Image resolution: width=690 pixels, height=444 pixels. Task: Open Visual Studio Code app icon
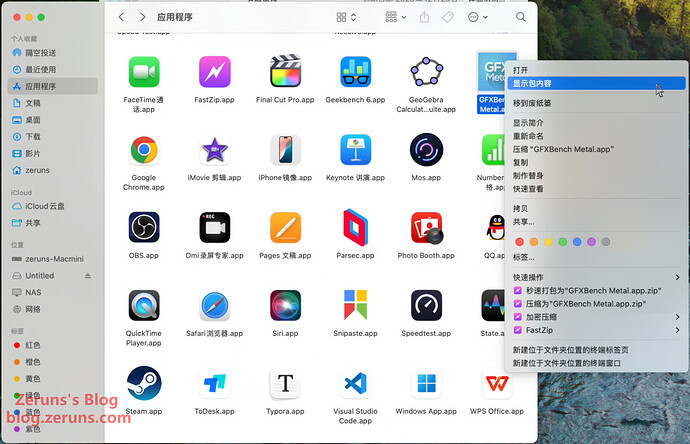(355, 382)
